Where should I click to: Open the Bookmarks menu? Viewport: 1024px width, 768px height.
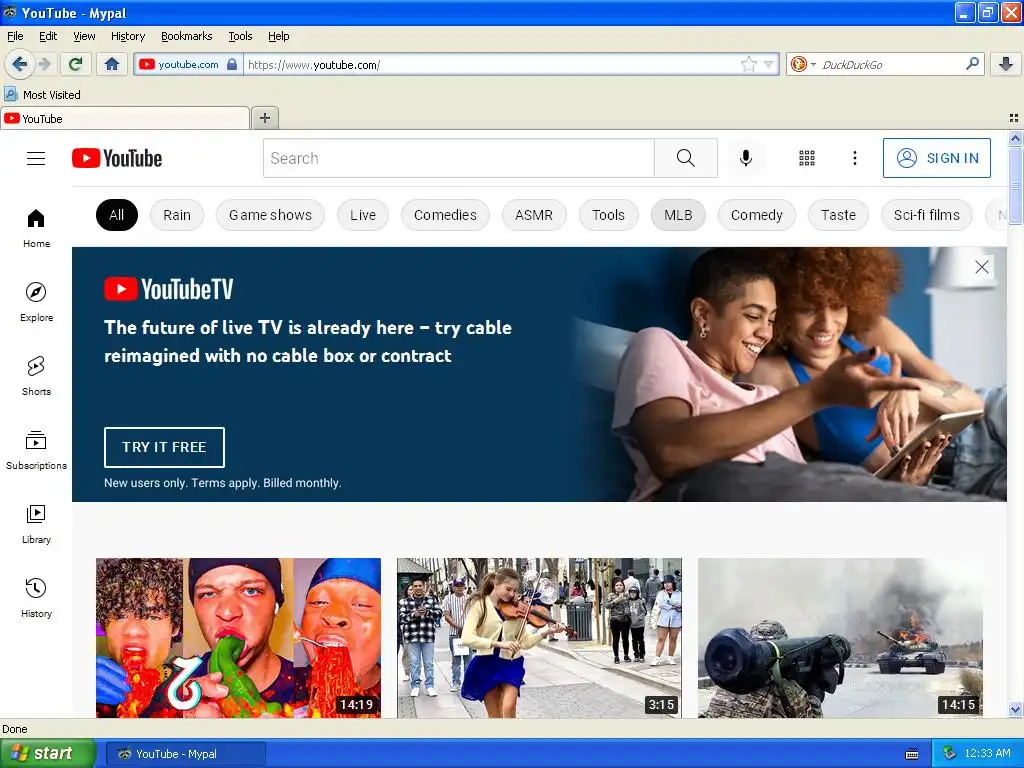[187, 36]
